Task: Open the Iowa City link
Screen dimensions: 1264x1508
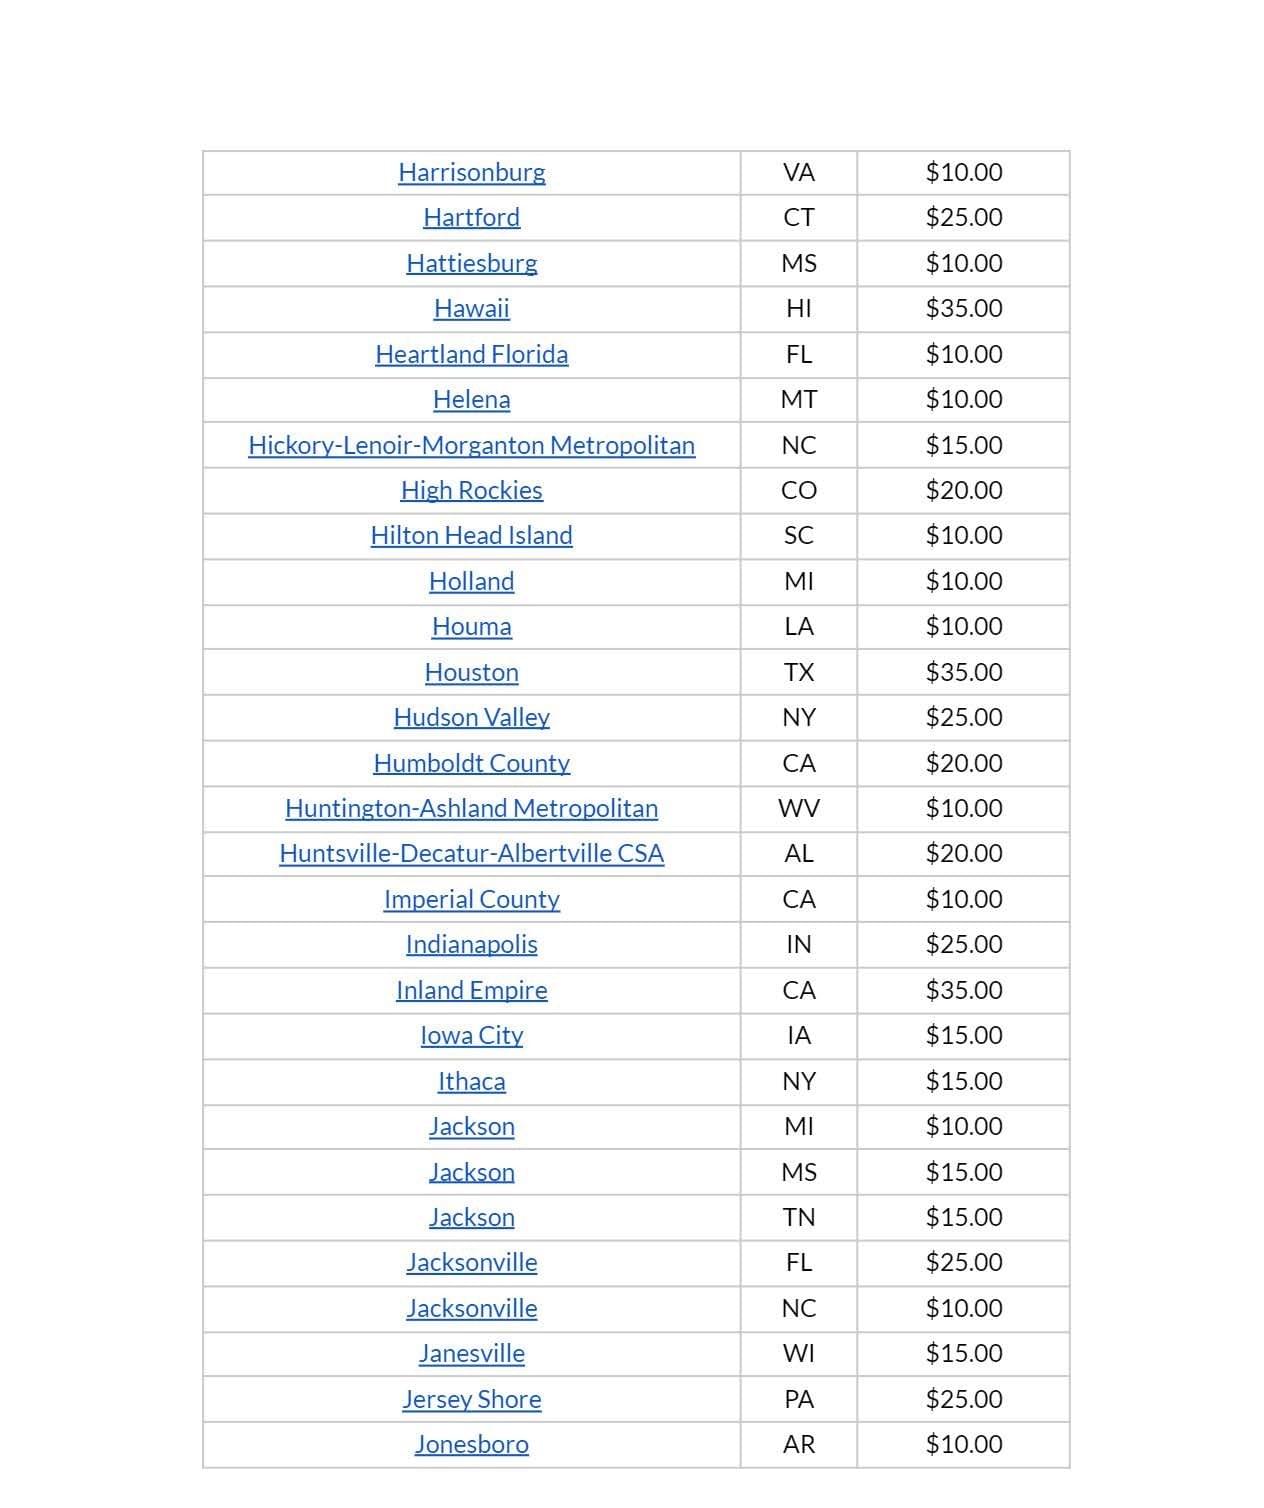Action: point(471,1035)
